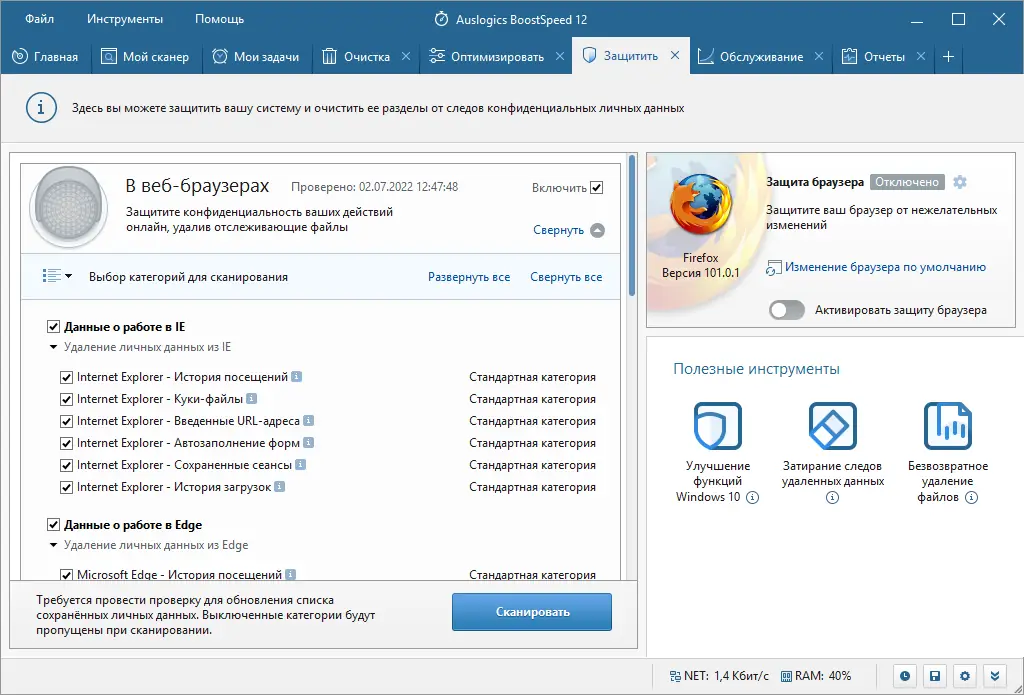Show info for Безвозвратное удаление файлов
The height and width of the screenshot is (695, 1024).
click(x=972, y=498)
